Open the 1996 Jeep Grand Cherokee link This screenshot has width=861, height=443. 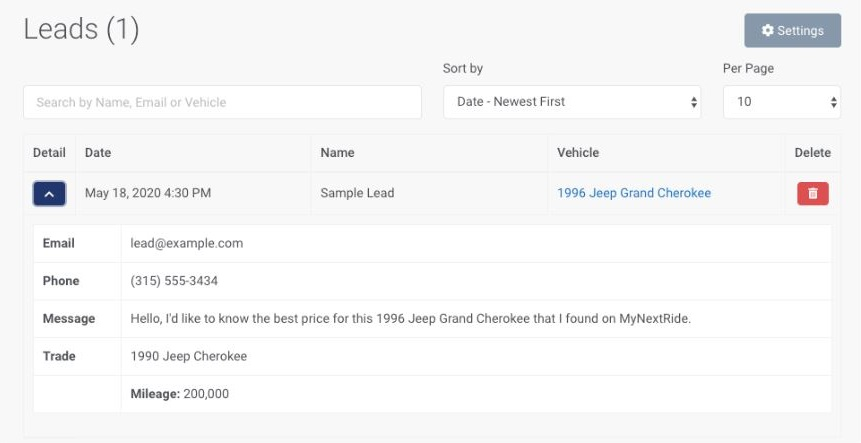click(634, 193)
